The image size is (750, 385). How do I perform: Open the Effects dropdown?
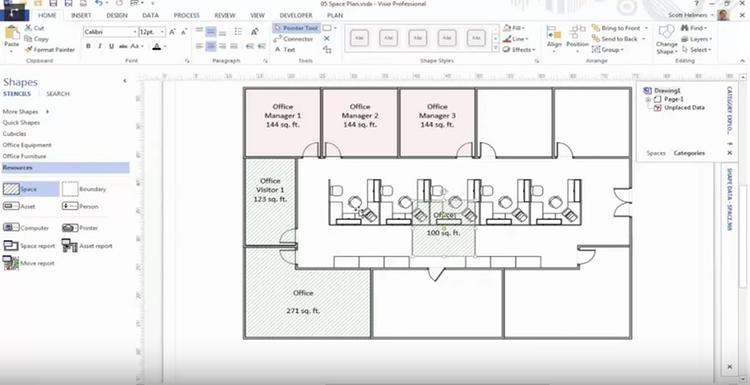(519, 50)
